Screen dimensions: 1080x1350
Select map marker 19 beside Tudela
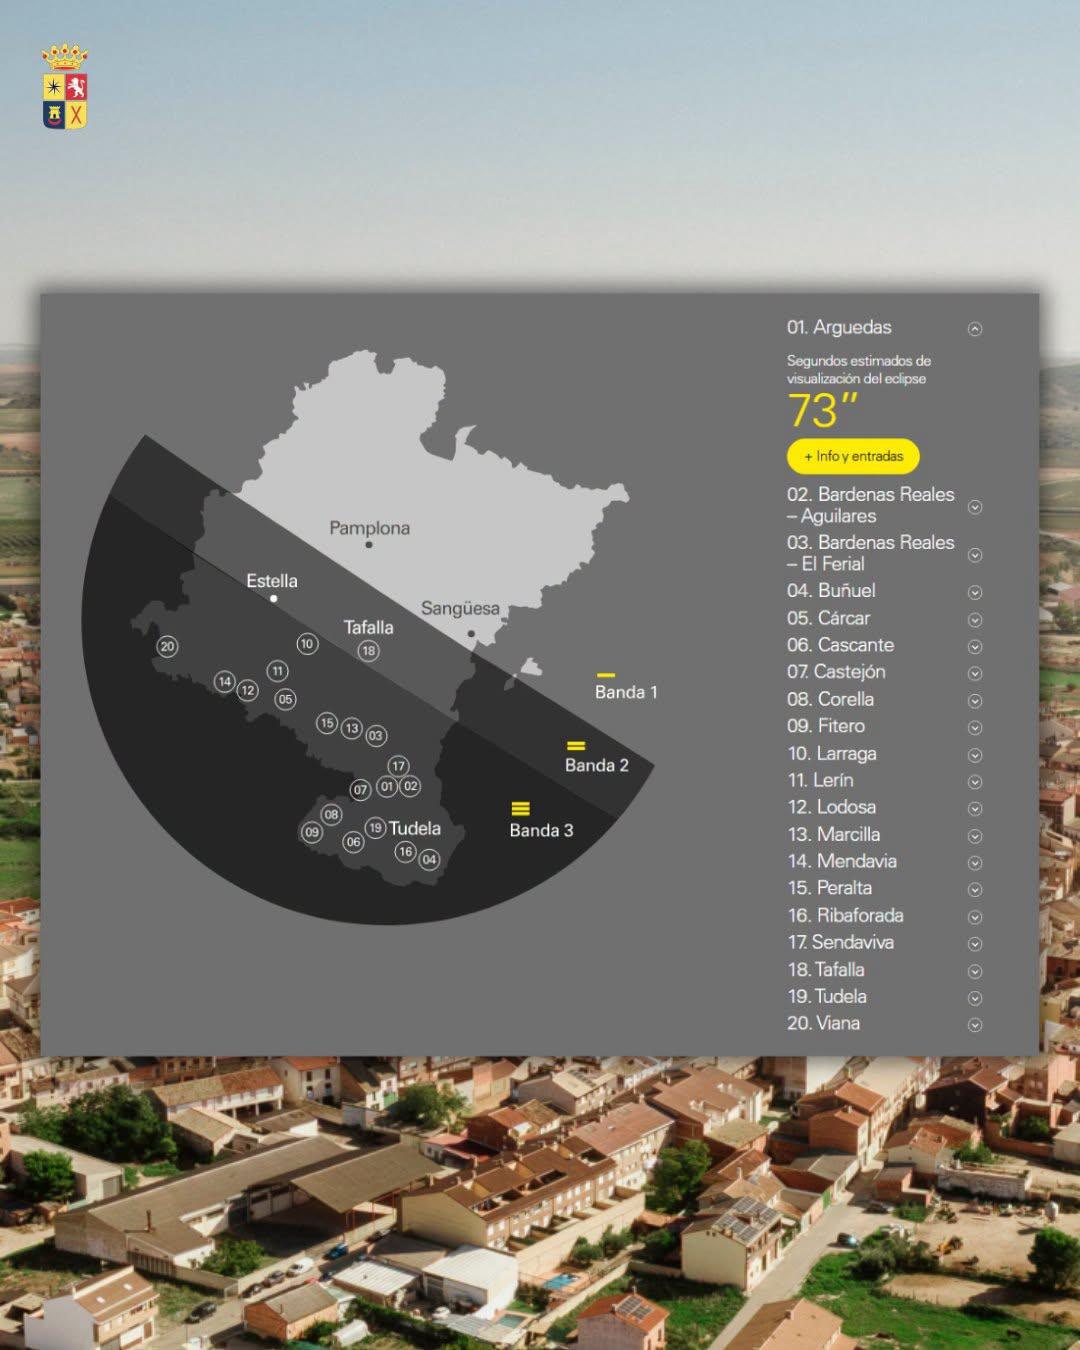(x=375, y=828)
